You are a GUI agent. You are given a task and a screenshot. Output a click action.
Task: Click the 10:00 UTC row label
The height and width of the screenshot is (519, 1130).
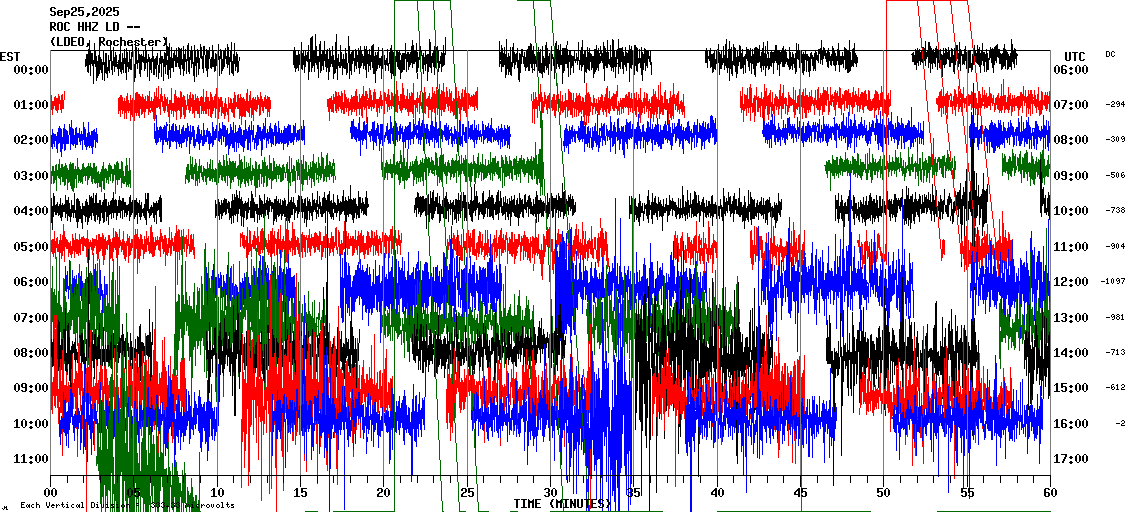click(x=1072, y=212)
